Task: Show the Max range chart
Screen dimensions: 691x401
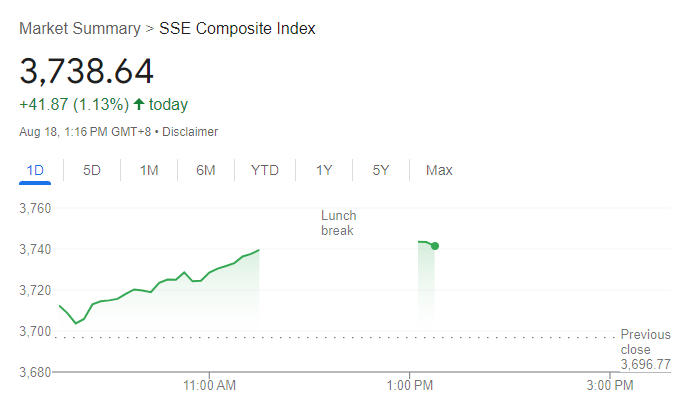Action: point(439,170)
